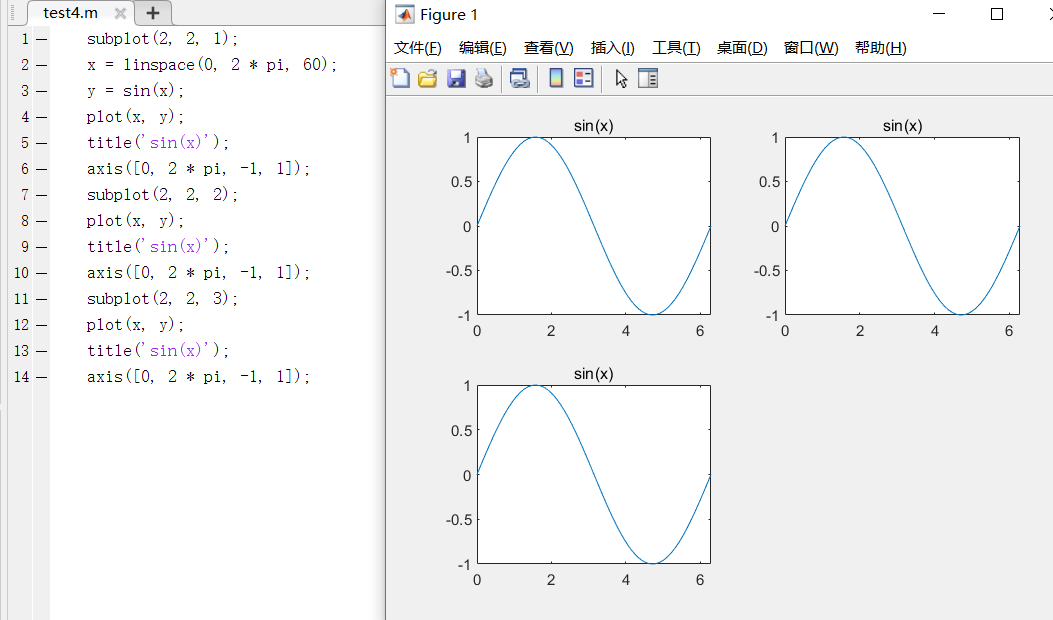Open the 帮助(H) menu
This screenshot has width=1053, height=620.
pyautogui.click(x=880, y=48)
